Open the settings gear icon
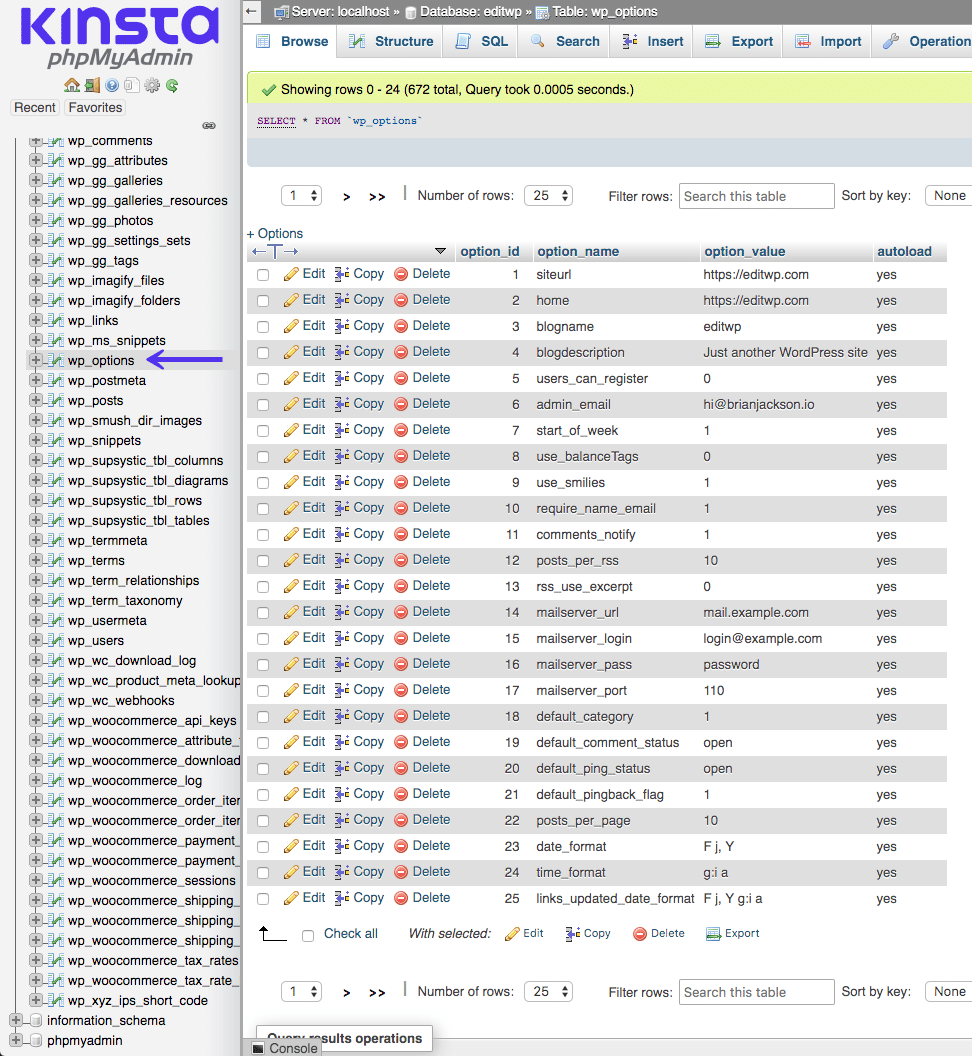 (x=150, y=85)
